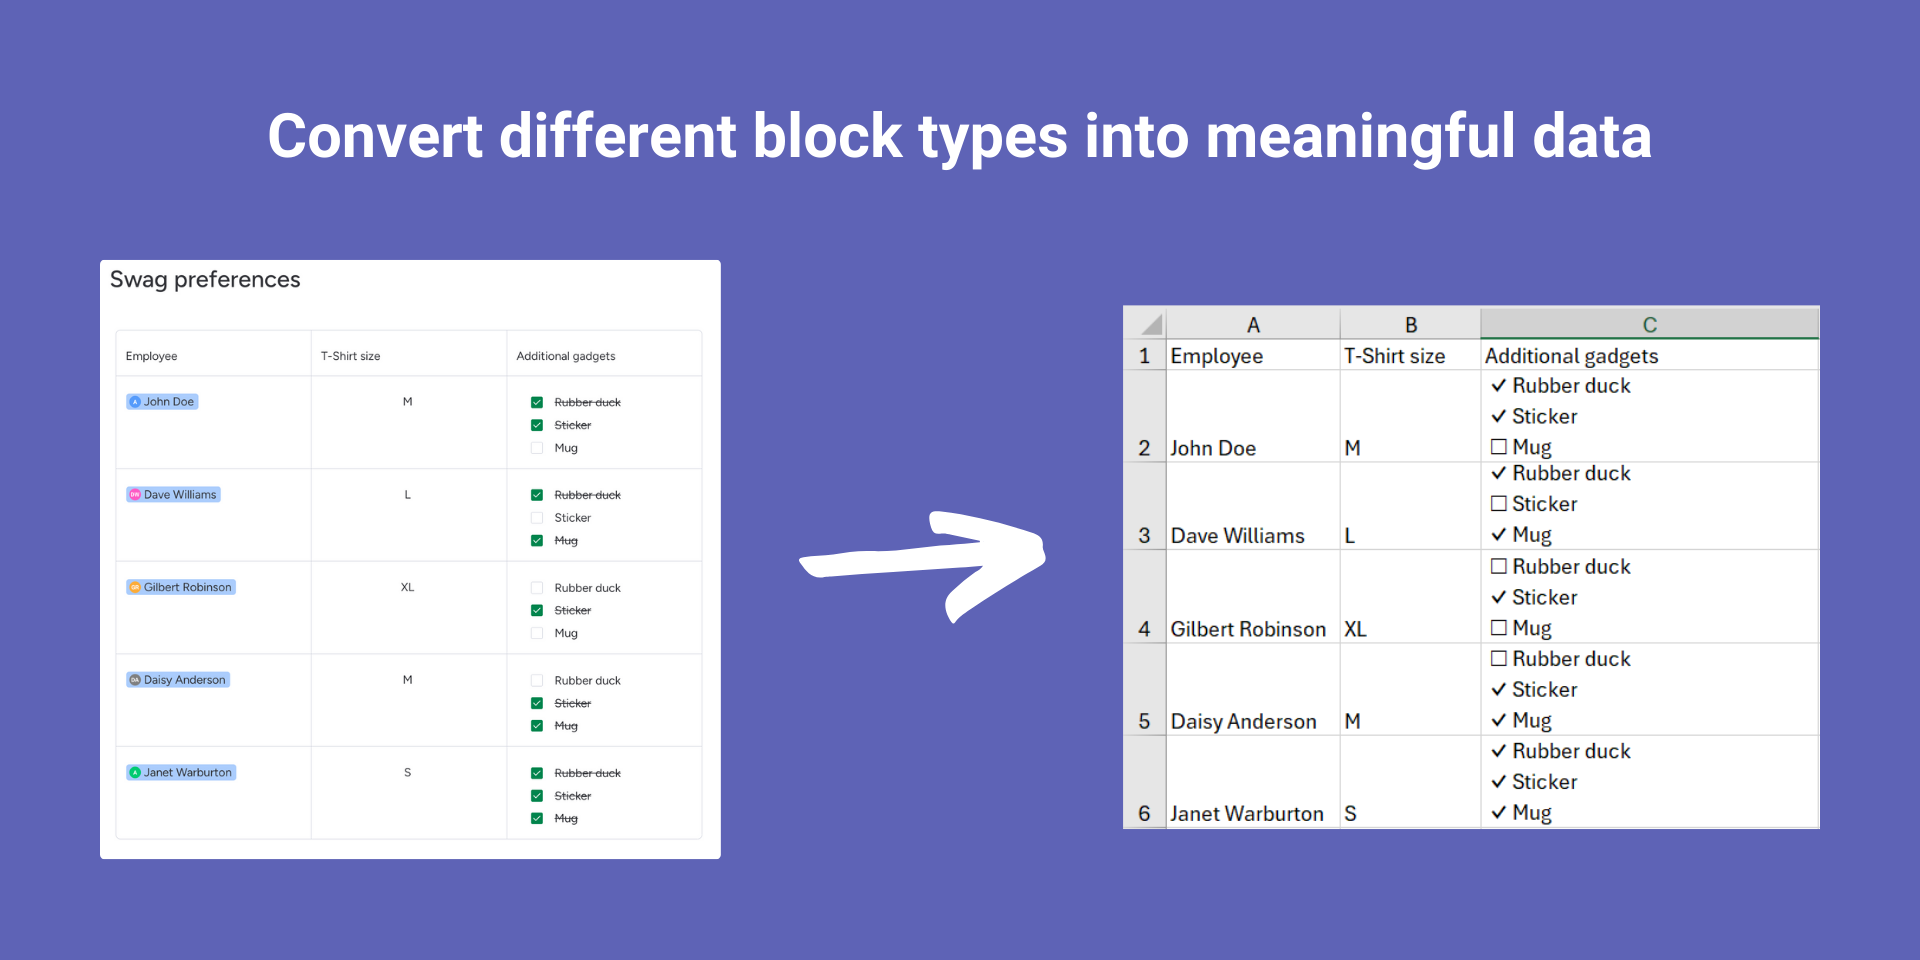
Task: Click Daisy Anderson's gray avatar icon
Action: coord(135,680)
